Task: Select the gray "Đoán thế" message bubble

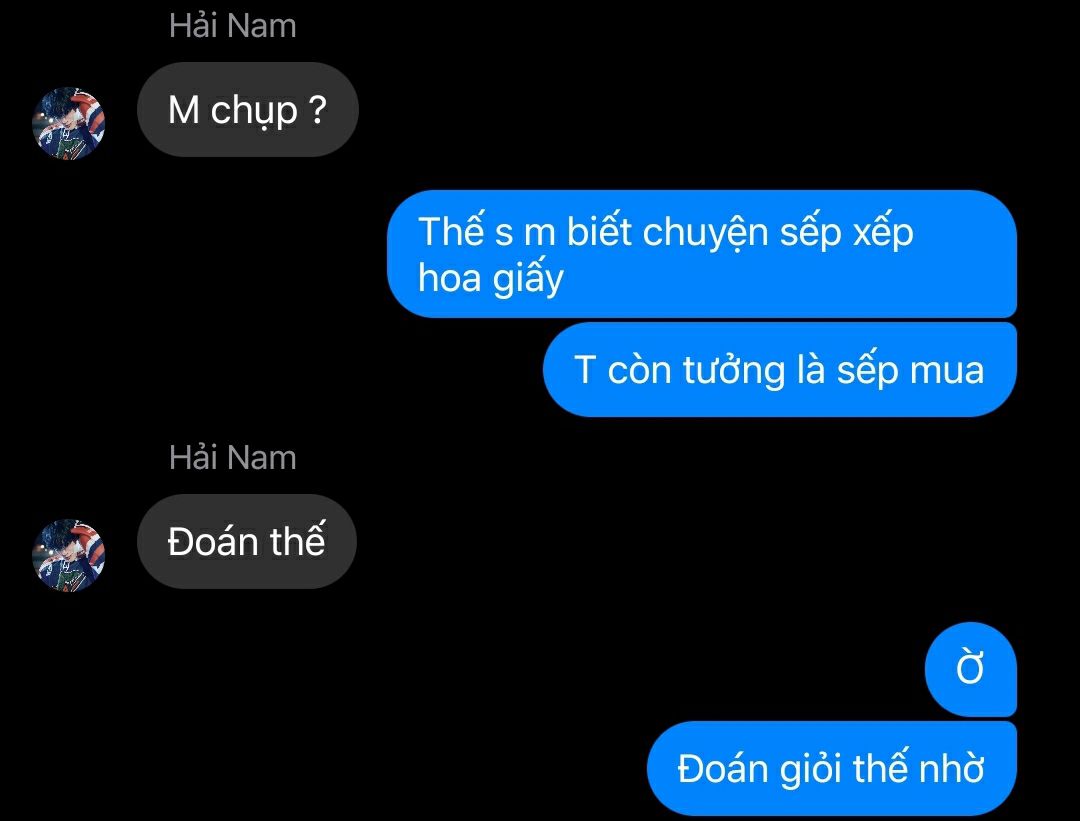Action: point(247,541)
